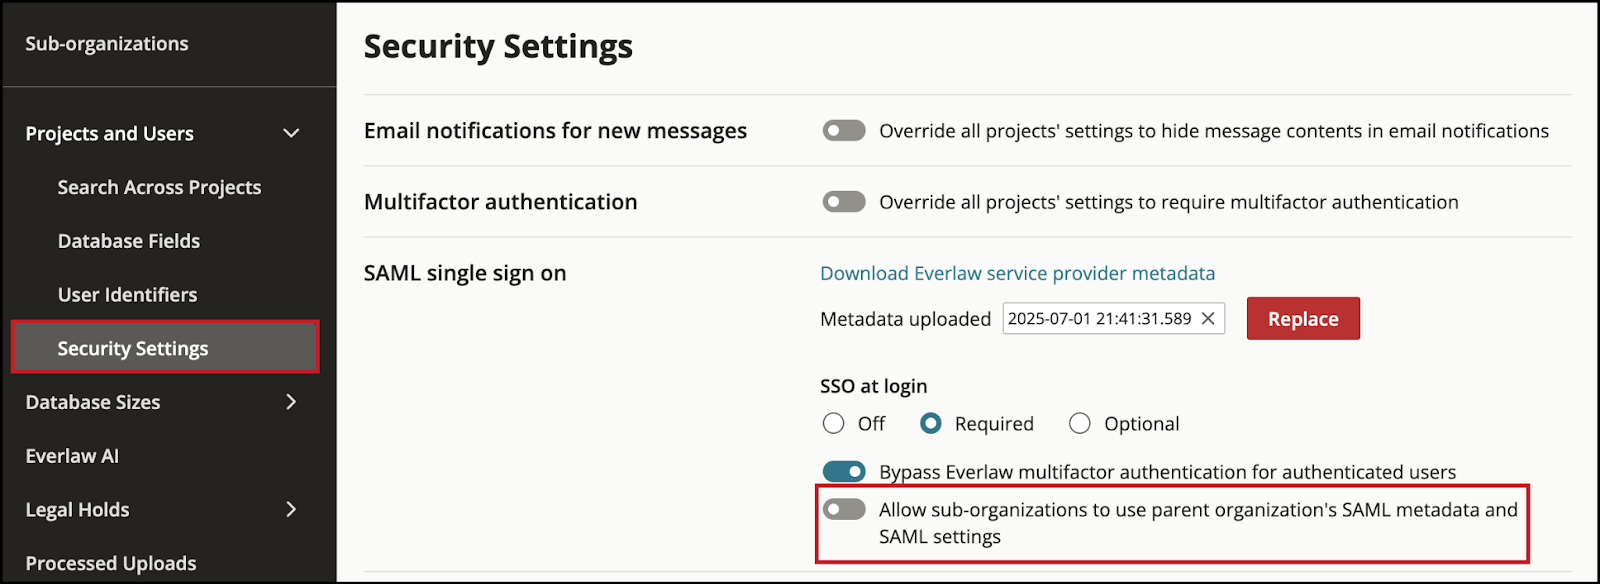Clear the uploaded metadata file
Image resolution: width=1600 pixels, height=584 pixels.
1209,318
